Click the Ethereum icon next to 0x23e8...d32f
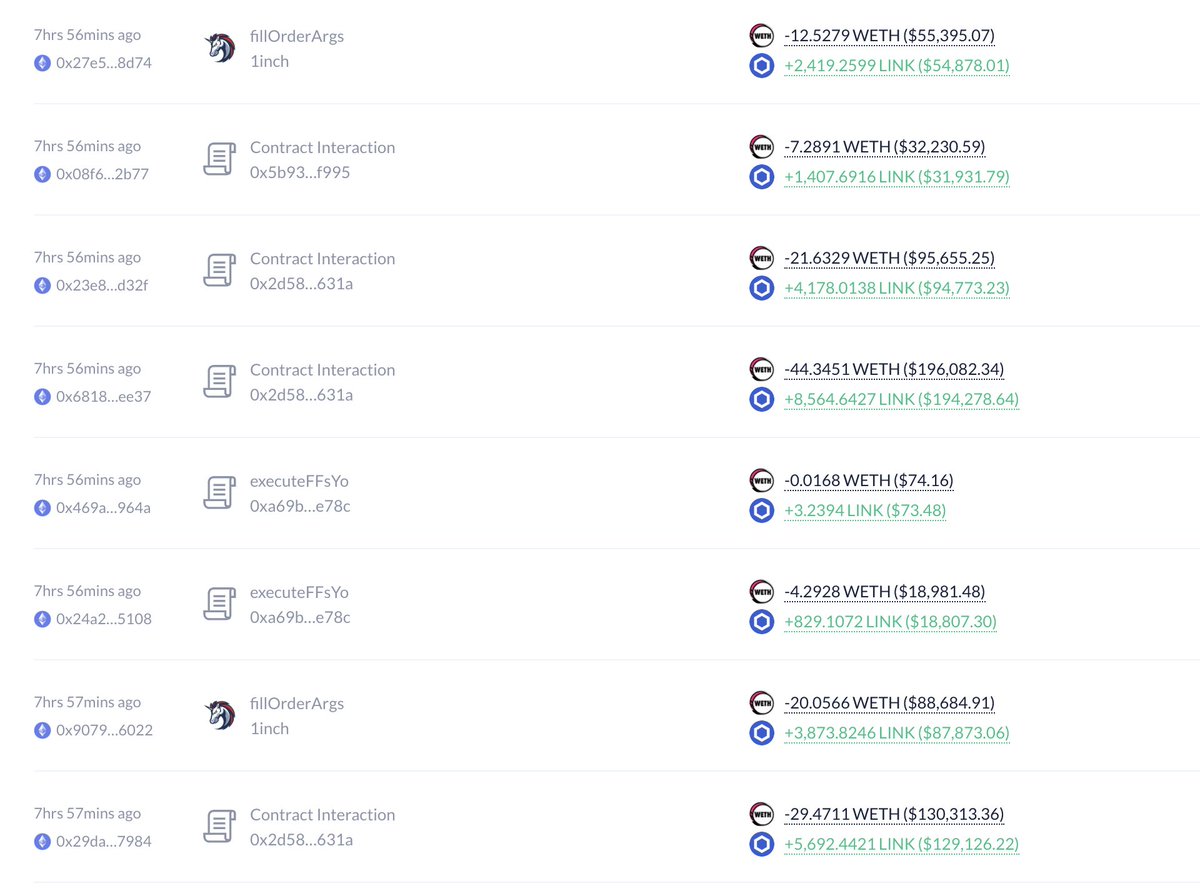The image size is (1200, 891). click(x=42, y=285)
